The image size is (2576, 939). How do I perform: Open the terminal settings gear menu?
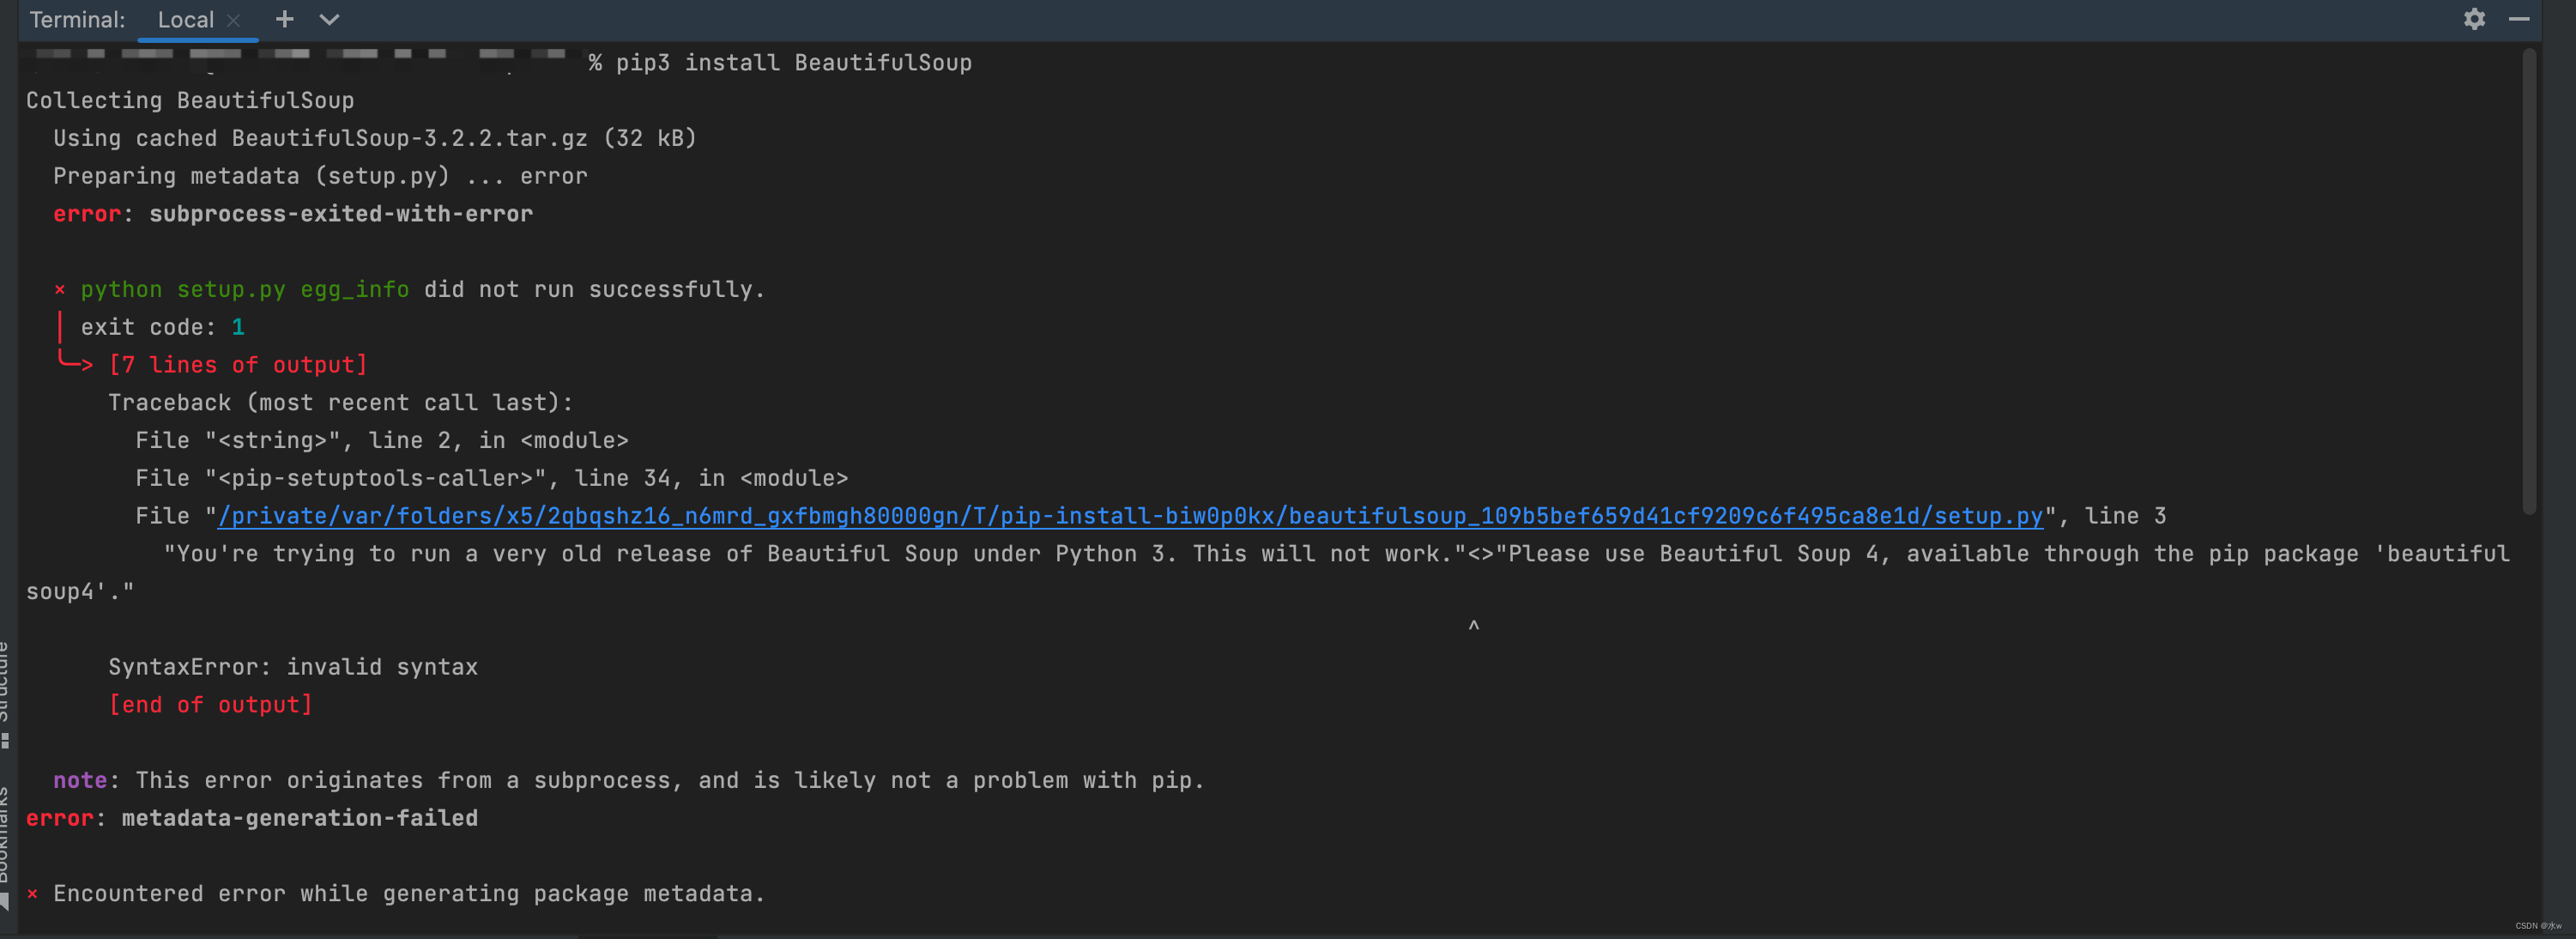tap(2475, 19)
